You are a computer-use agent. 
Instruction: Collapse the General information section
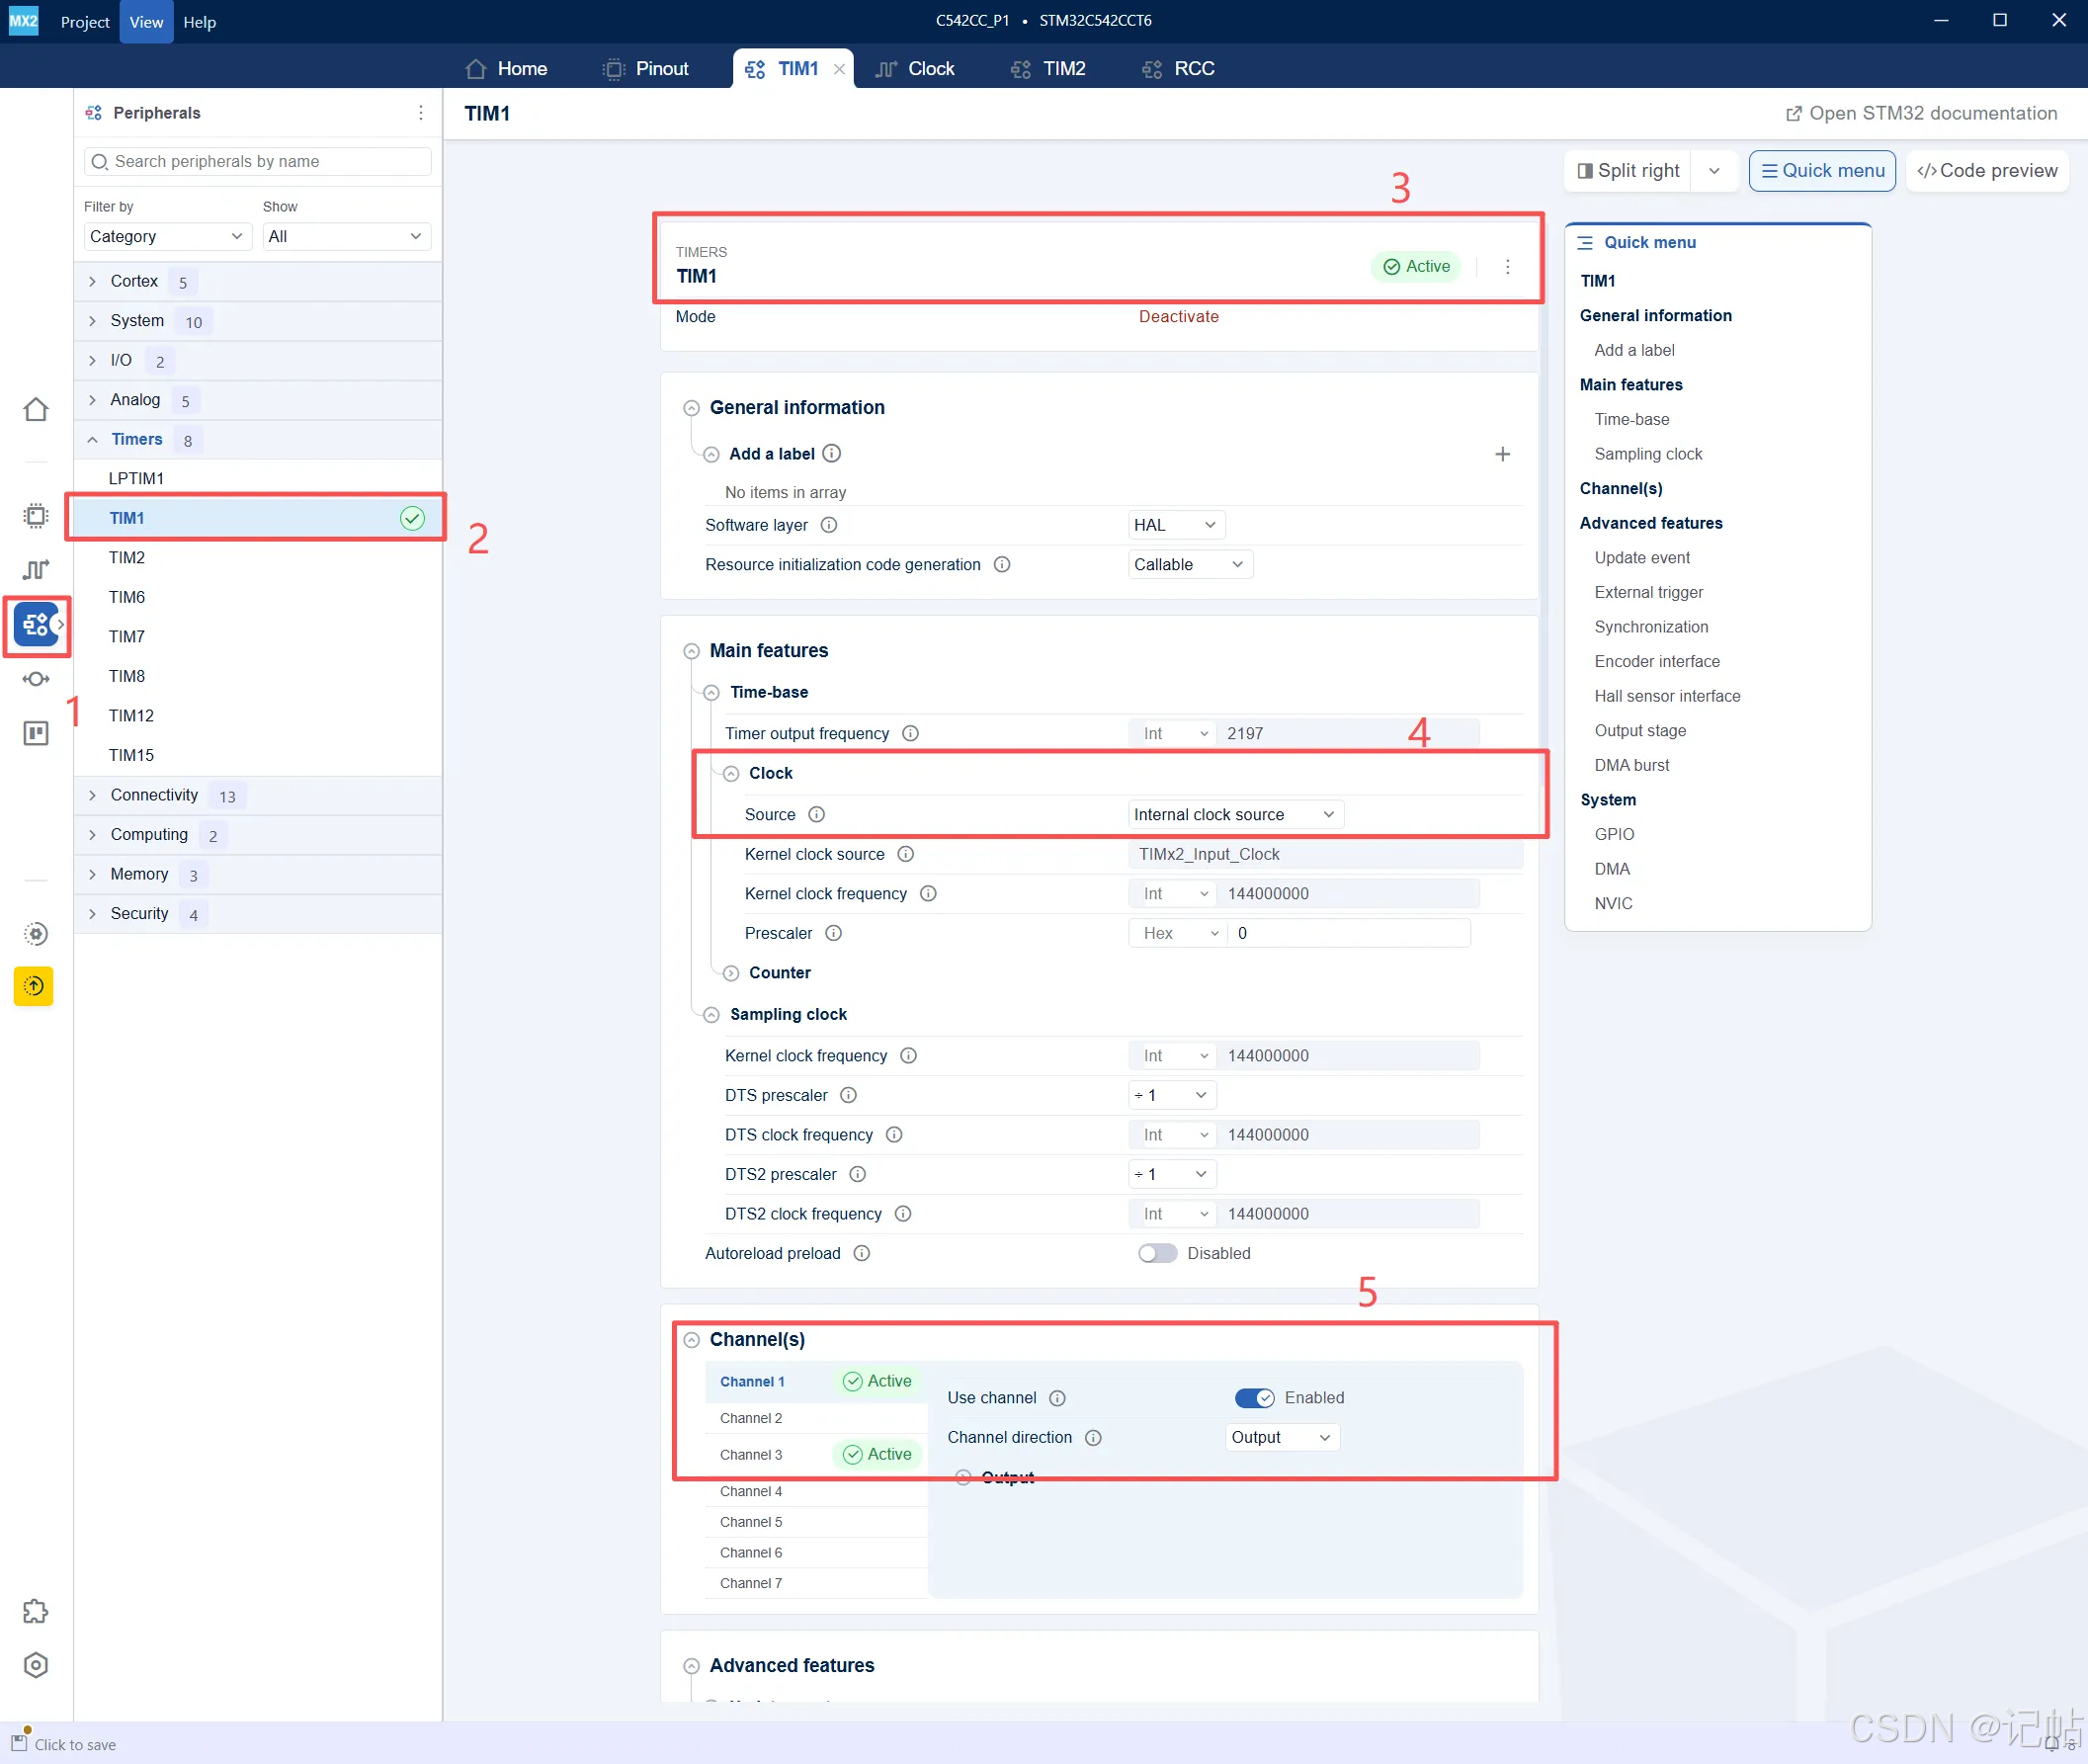pyautogui.click(x=691, y=408)
